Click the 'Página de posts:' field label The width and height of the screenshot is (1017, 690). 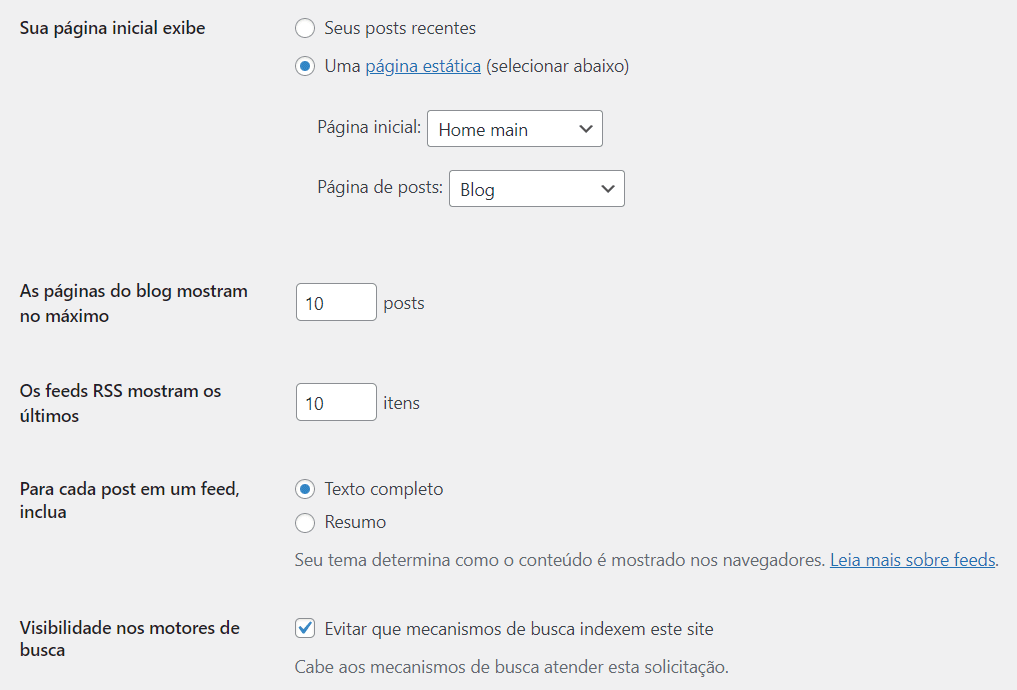[x=380, y=187]
